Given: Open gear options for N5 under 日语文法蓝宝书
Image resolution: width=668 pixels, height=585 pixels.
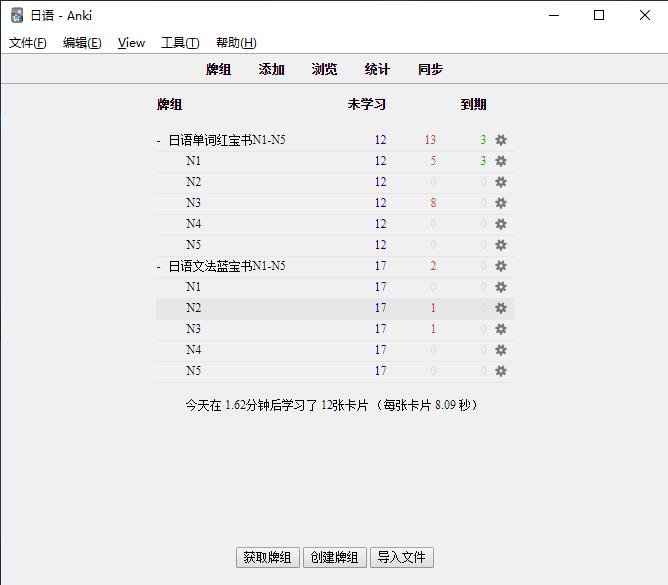Looking at the screenshot, I should [501, 371].
